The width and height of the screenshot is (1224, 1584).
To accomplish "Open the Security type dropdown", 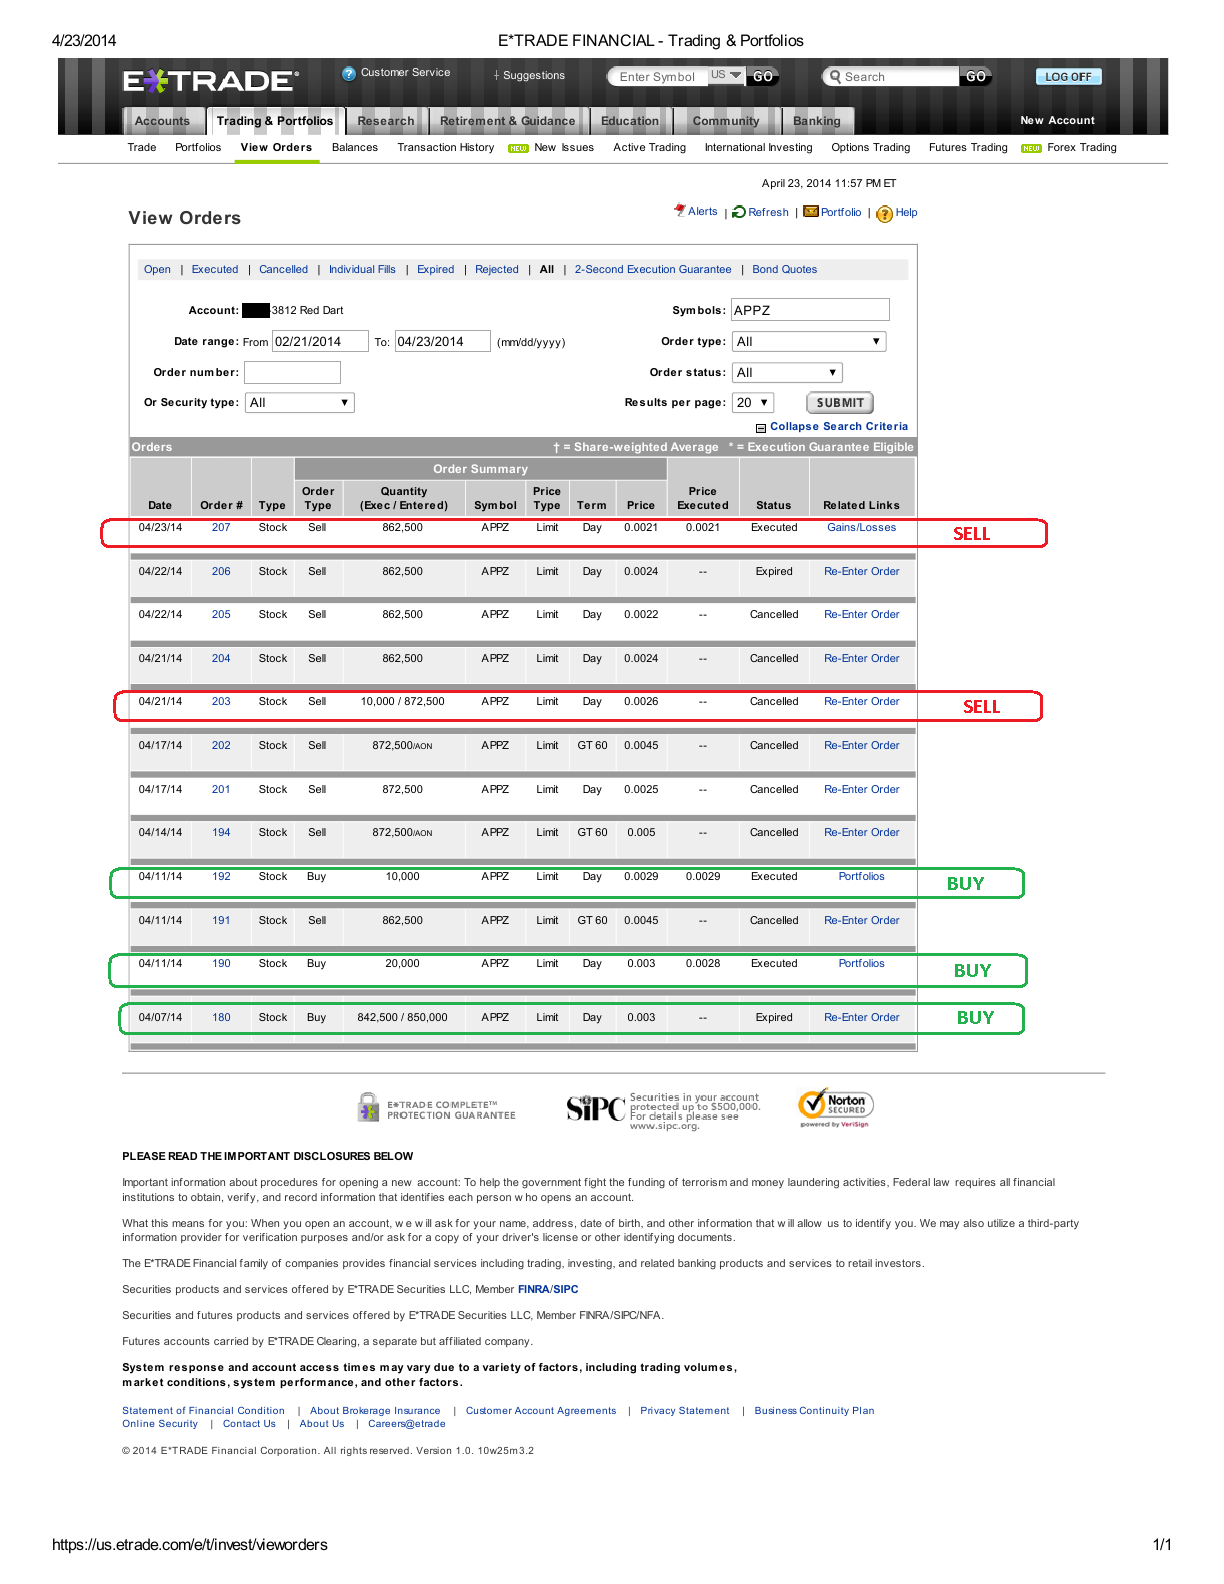I will (300, 402).
